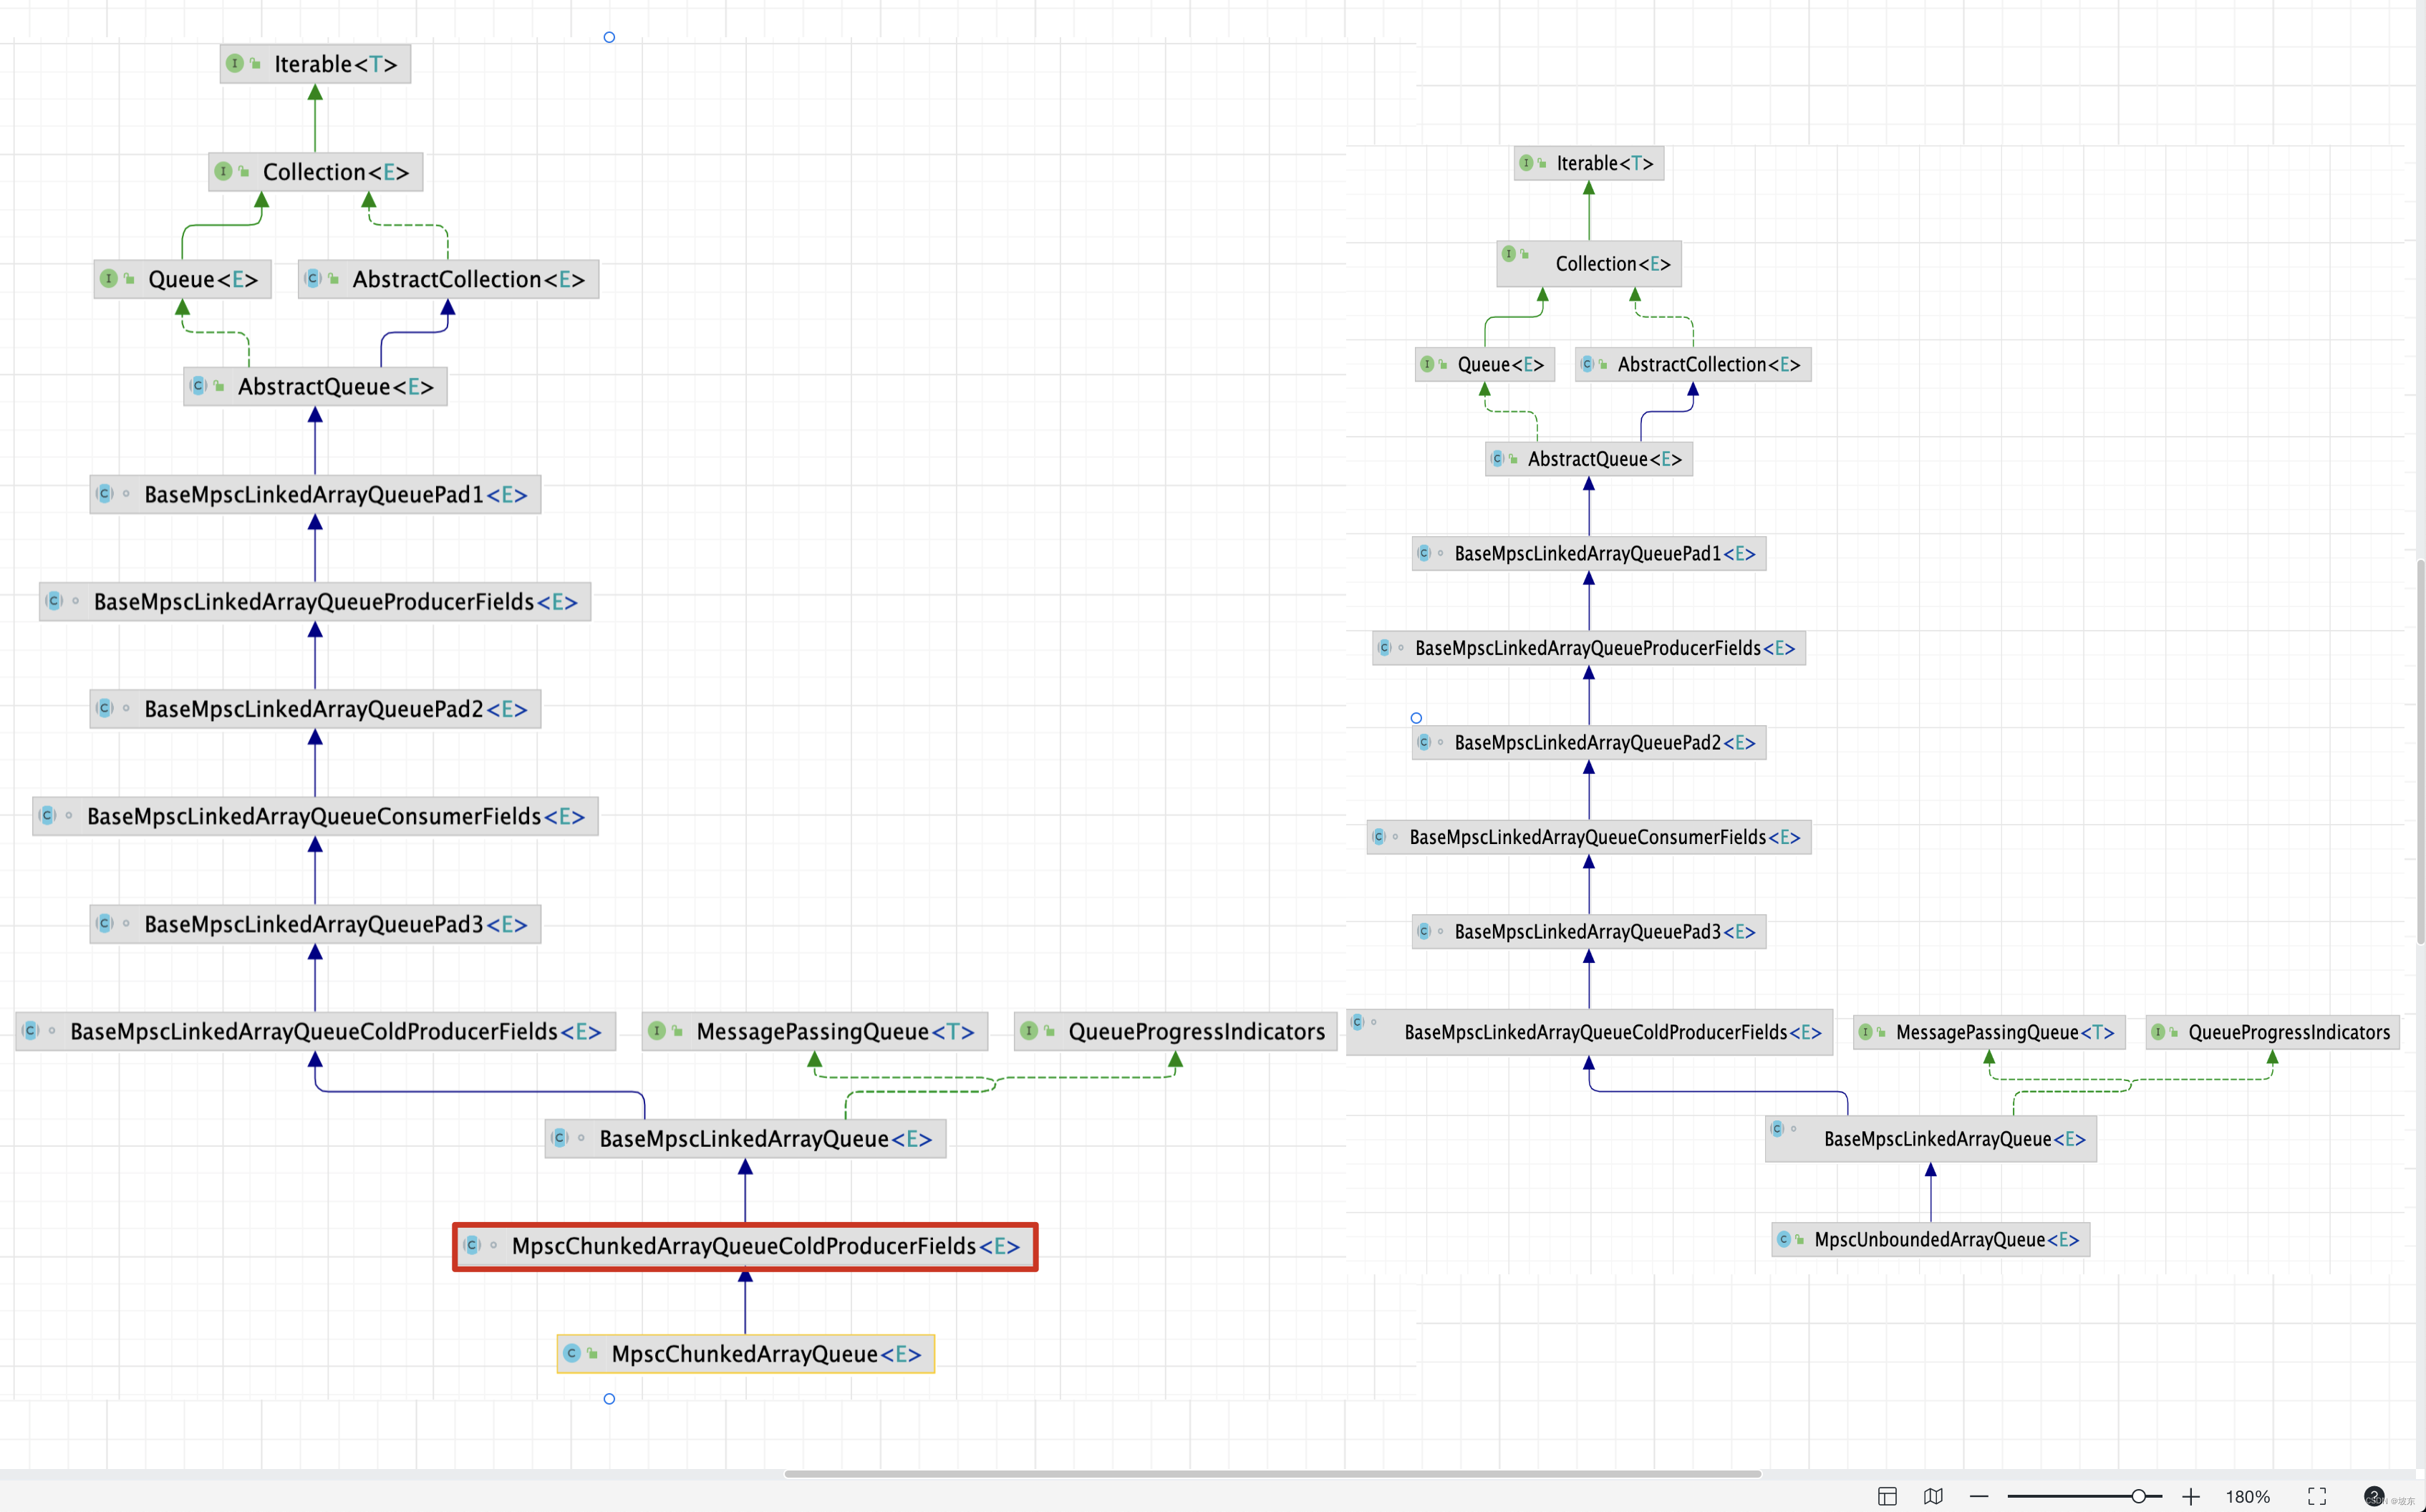Click the interface icon beside right Collection<E>

[x=1509, y=254]
